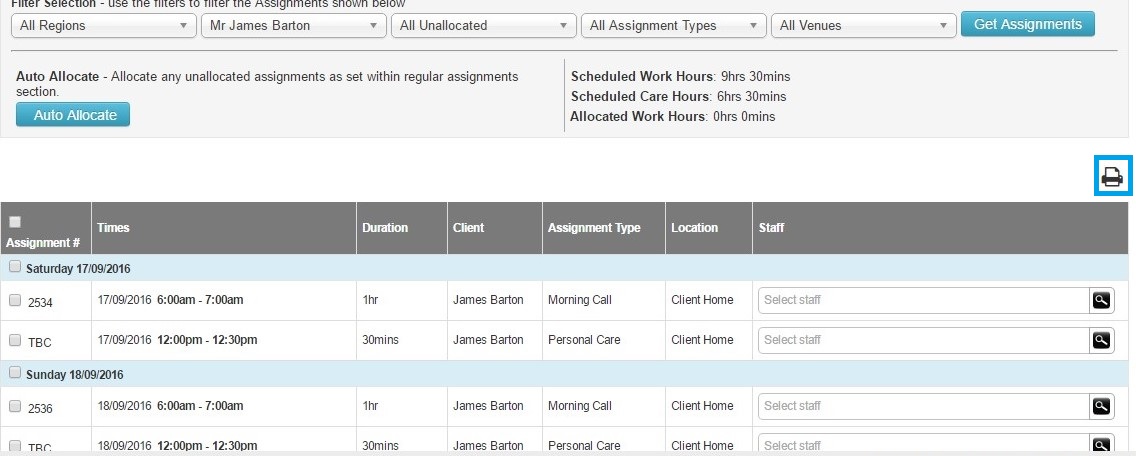Click the printer icon
The image size is (1136, 456).
[x=1112, y=176]
